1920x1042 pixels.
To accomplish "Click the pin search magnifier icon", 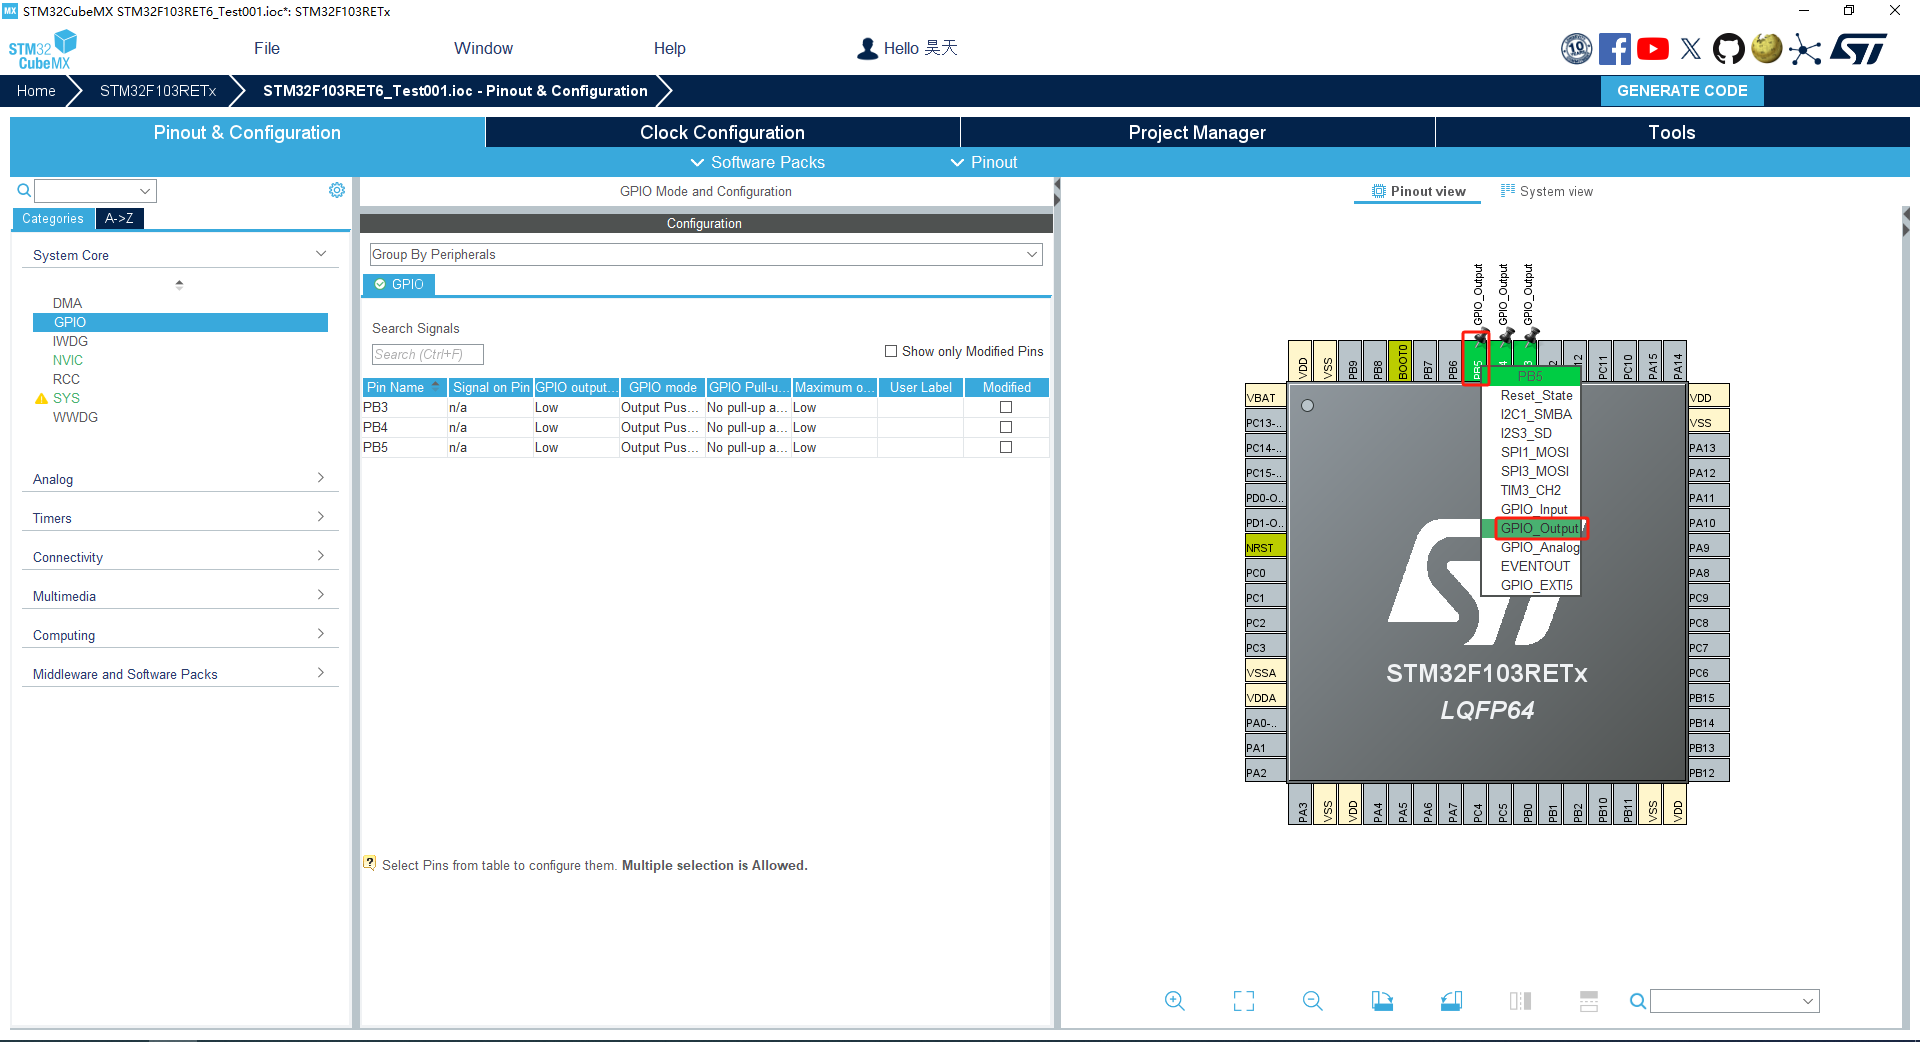I will (x=1638, y=1001).
